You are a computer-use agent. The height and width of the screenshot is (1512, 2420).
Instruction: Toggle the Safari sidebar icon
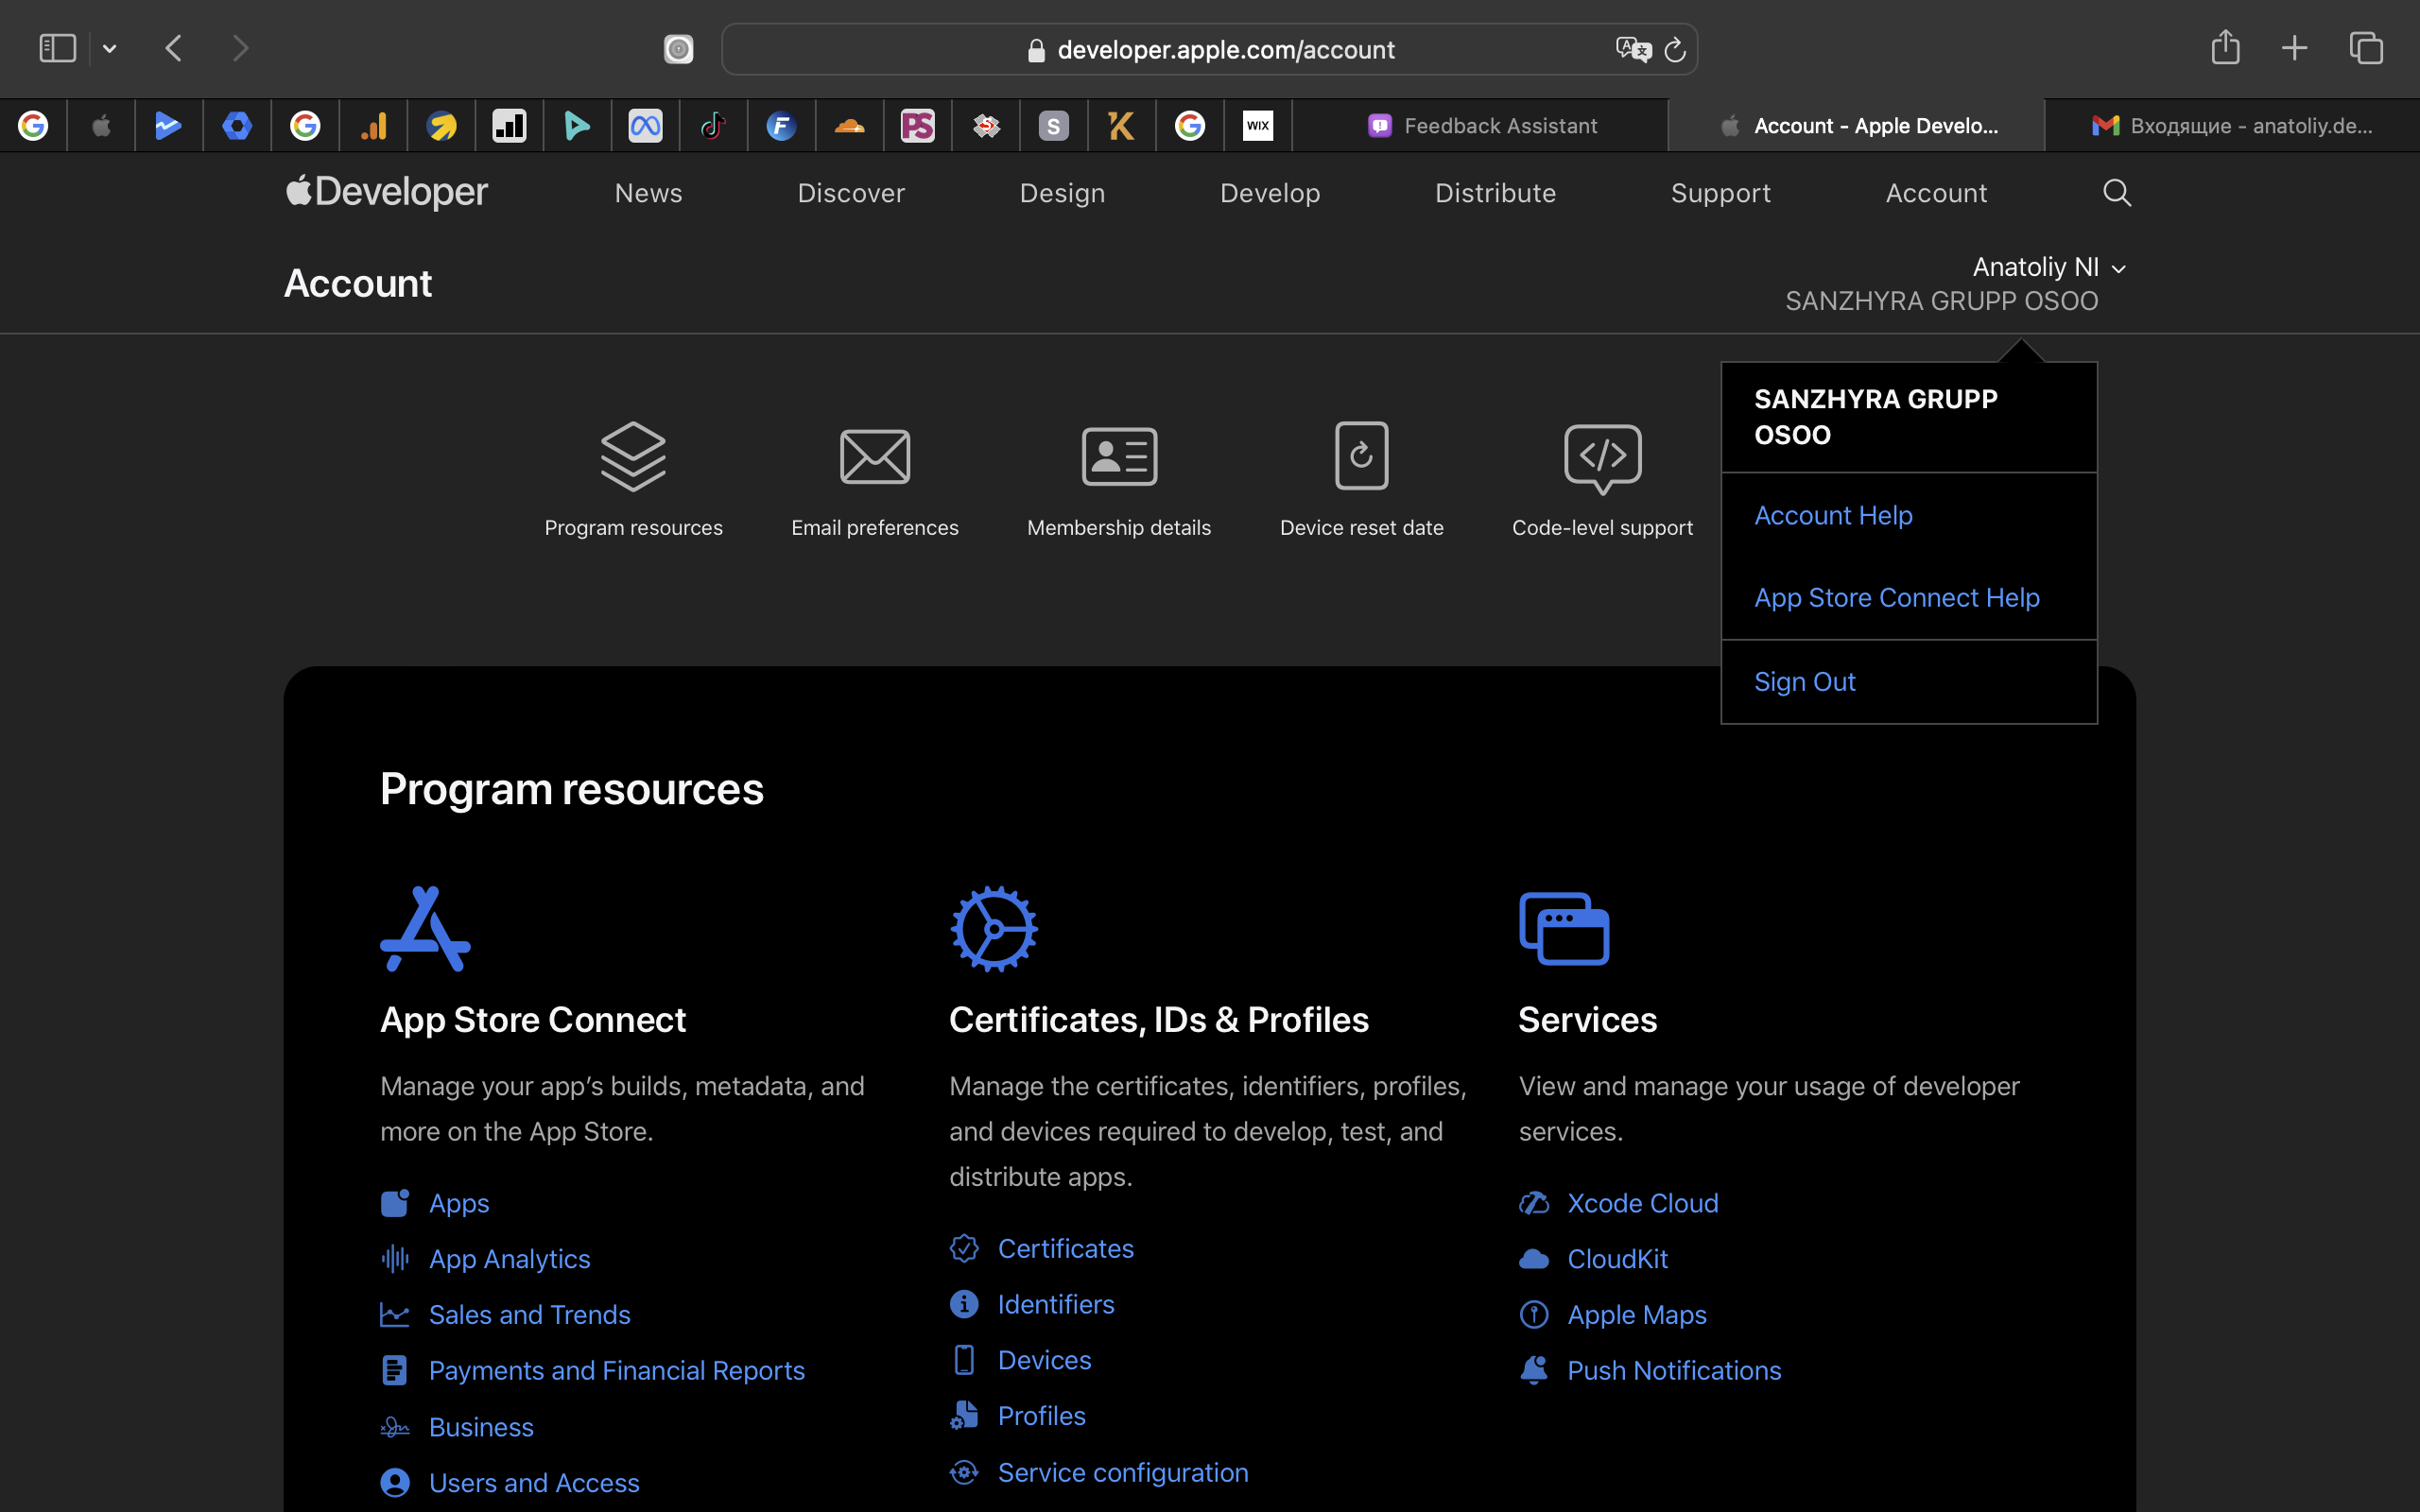pos(57,48)
